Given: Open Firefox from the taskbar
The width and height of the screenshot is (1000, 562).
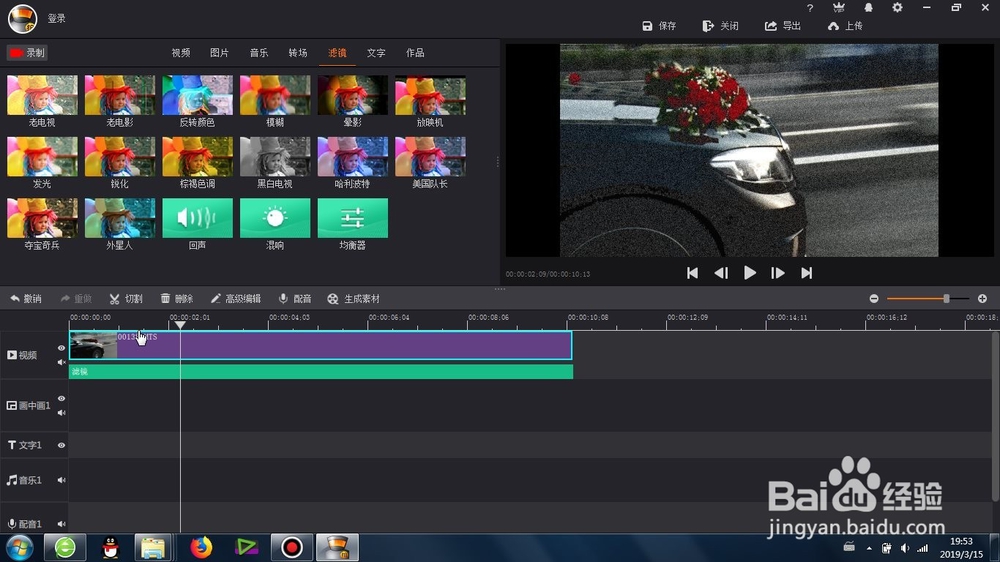Looking at the screenshot, I should point(201,547).
